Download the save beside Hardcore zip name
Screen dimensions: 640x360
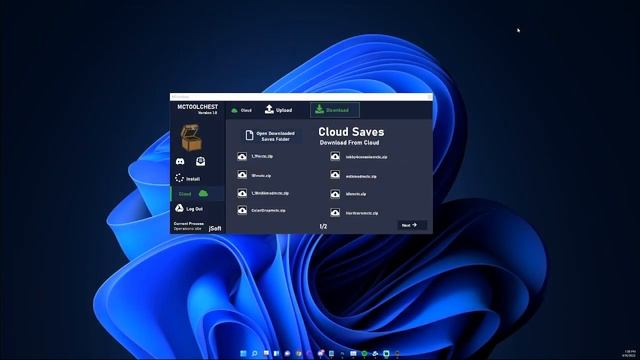tap(335, 213)
